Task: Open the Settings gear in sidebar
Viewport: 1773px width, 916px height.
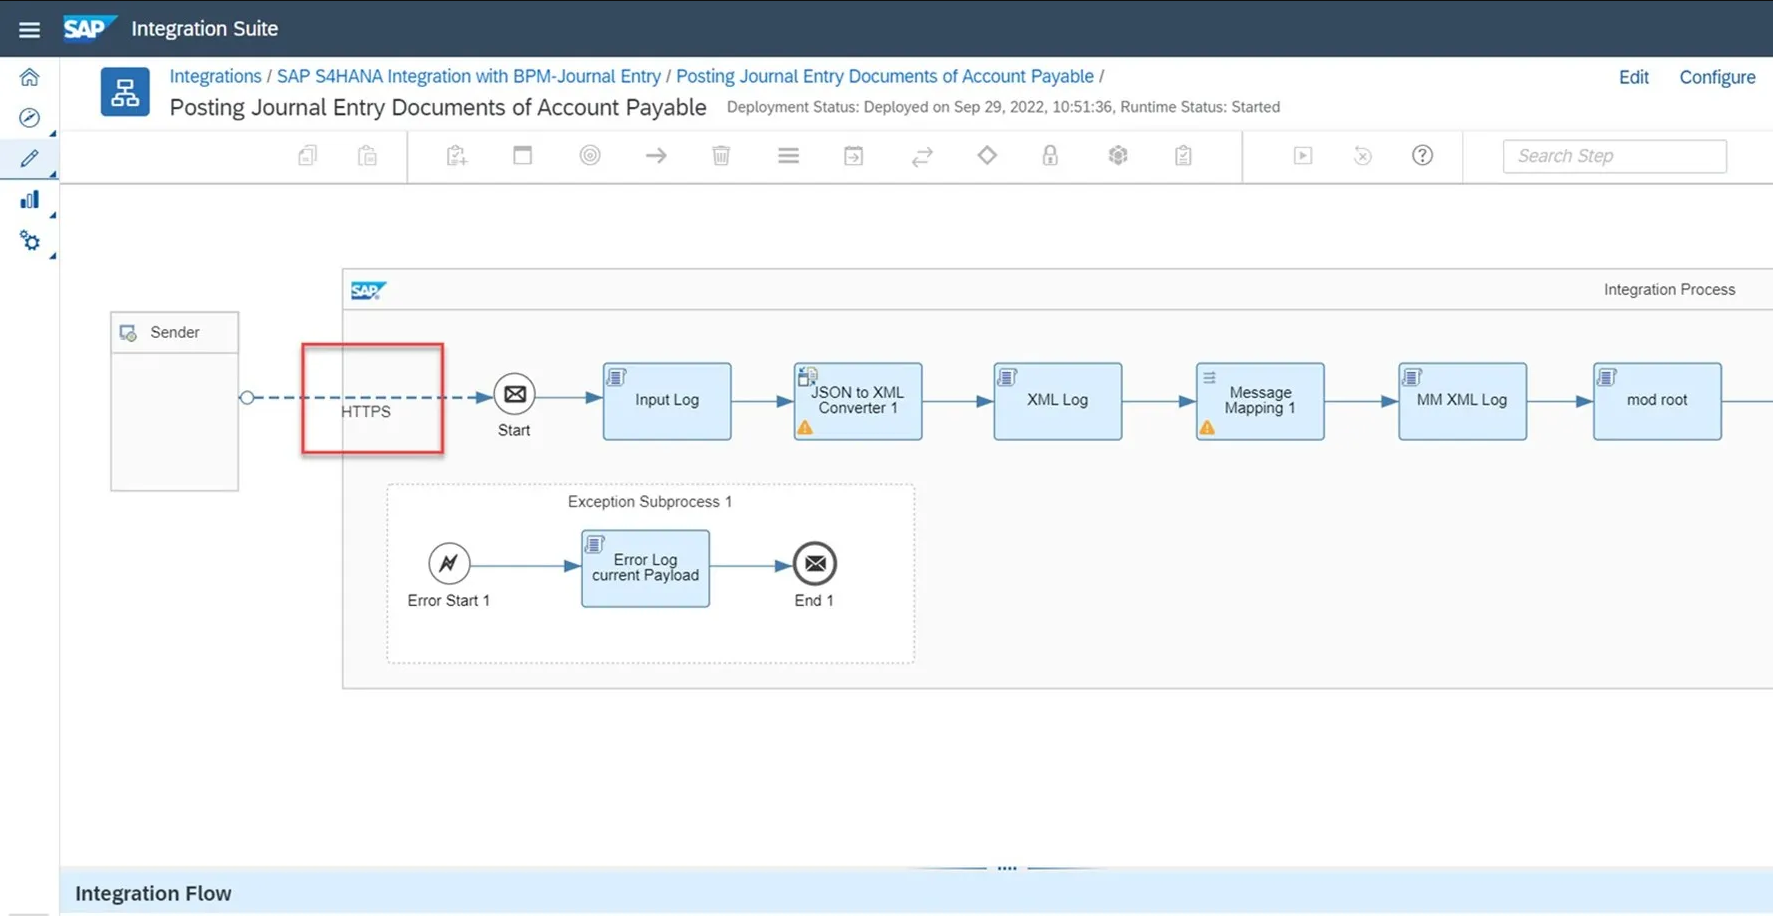Action: tap(29, 241)
